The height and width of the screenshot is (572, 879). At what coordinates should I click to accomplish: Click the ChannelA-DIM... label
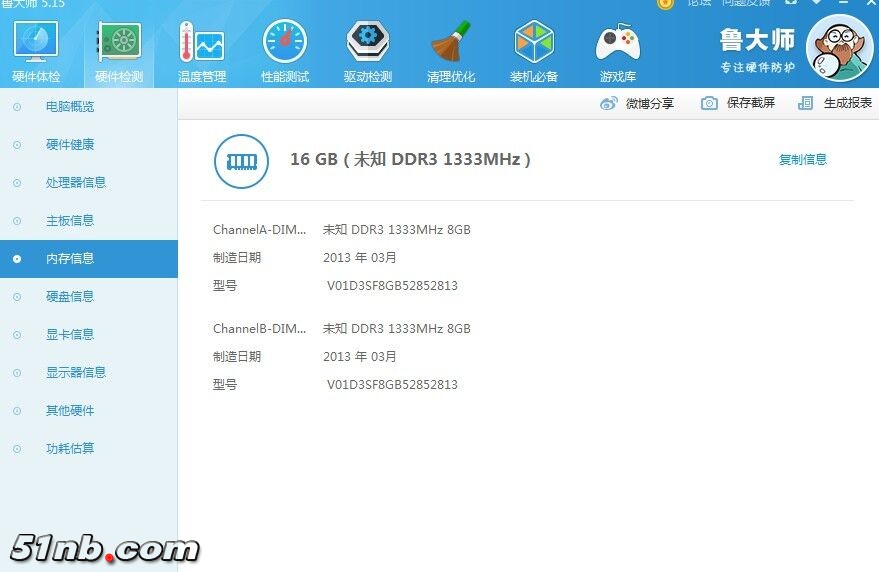click(260, 230)
